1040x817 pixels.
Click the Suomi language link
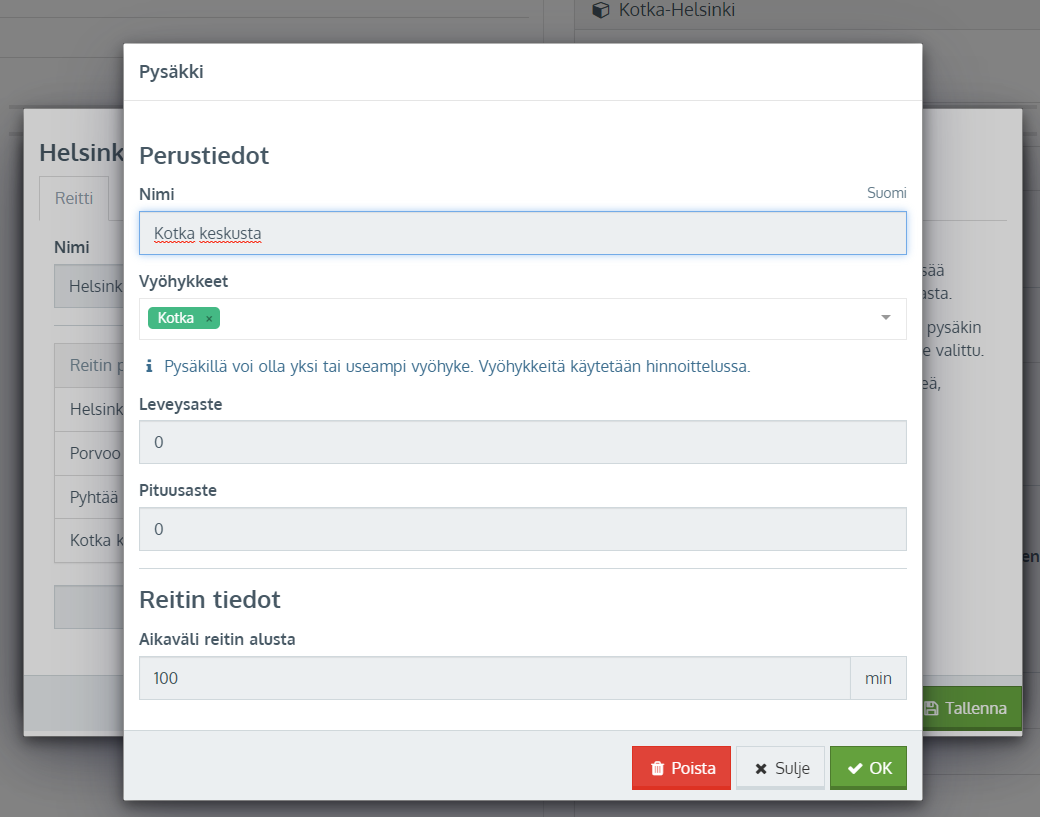point(886,193)
